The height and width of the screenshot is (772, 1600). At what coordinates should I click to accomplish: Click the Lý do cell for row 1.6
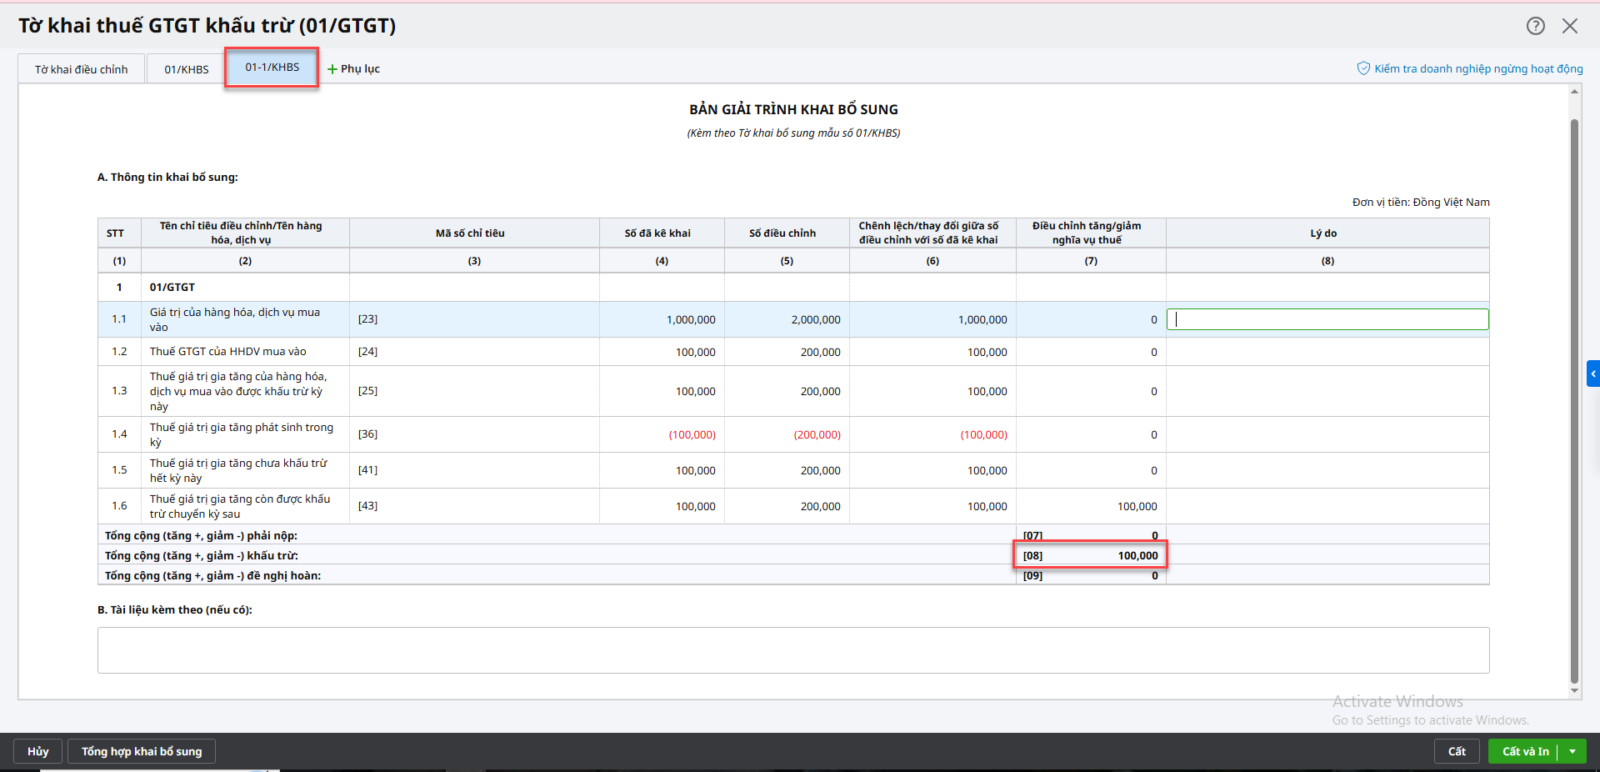pos(1327,506)
